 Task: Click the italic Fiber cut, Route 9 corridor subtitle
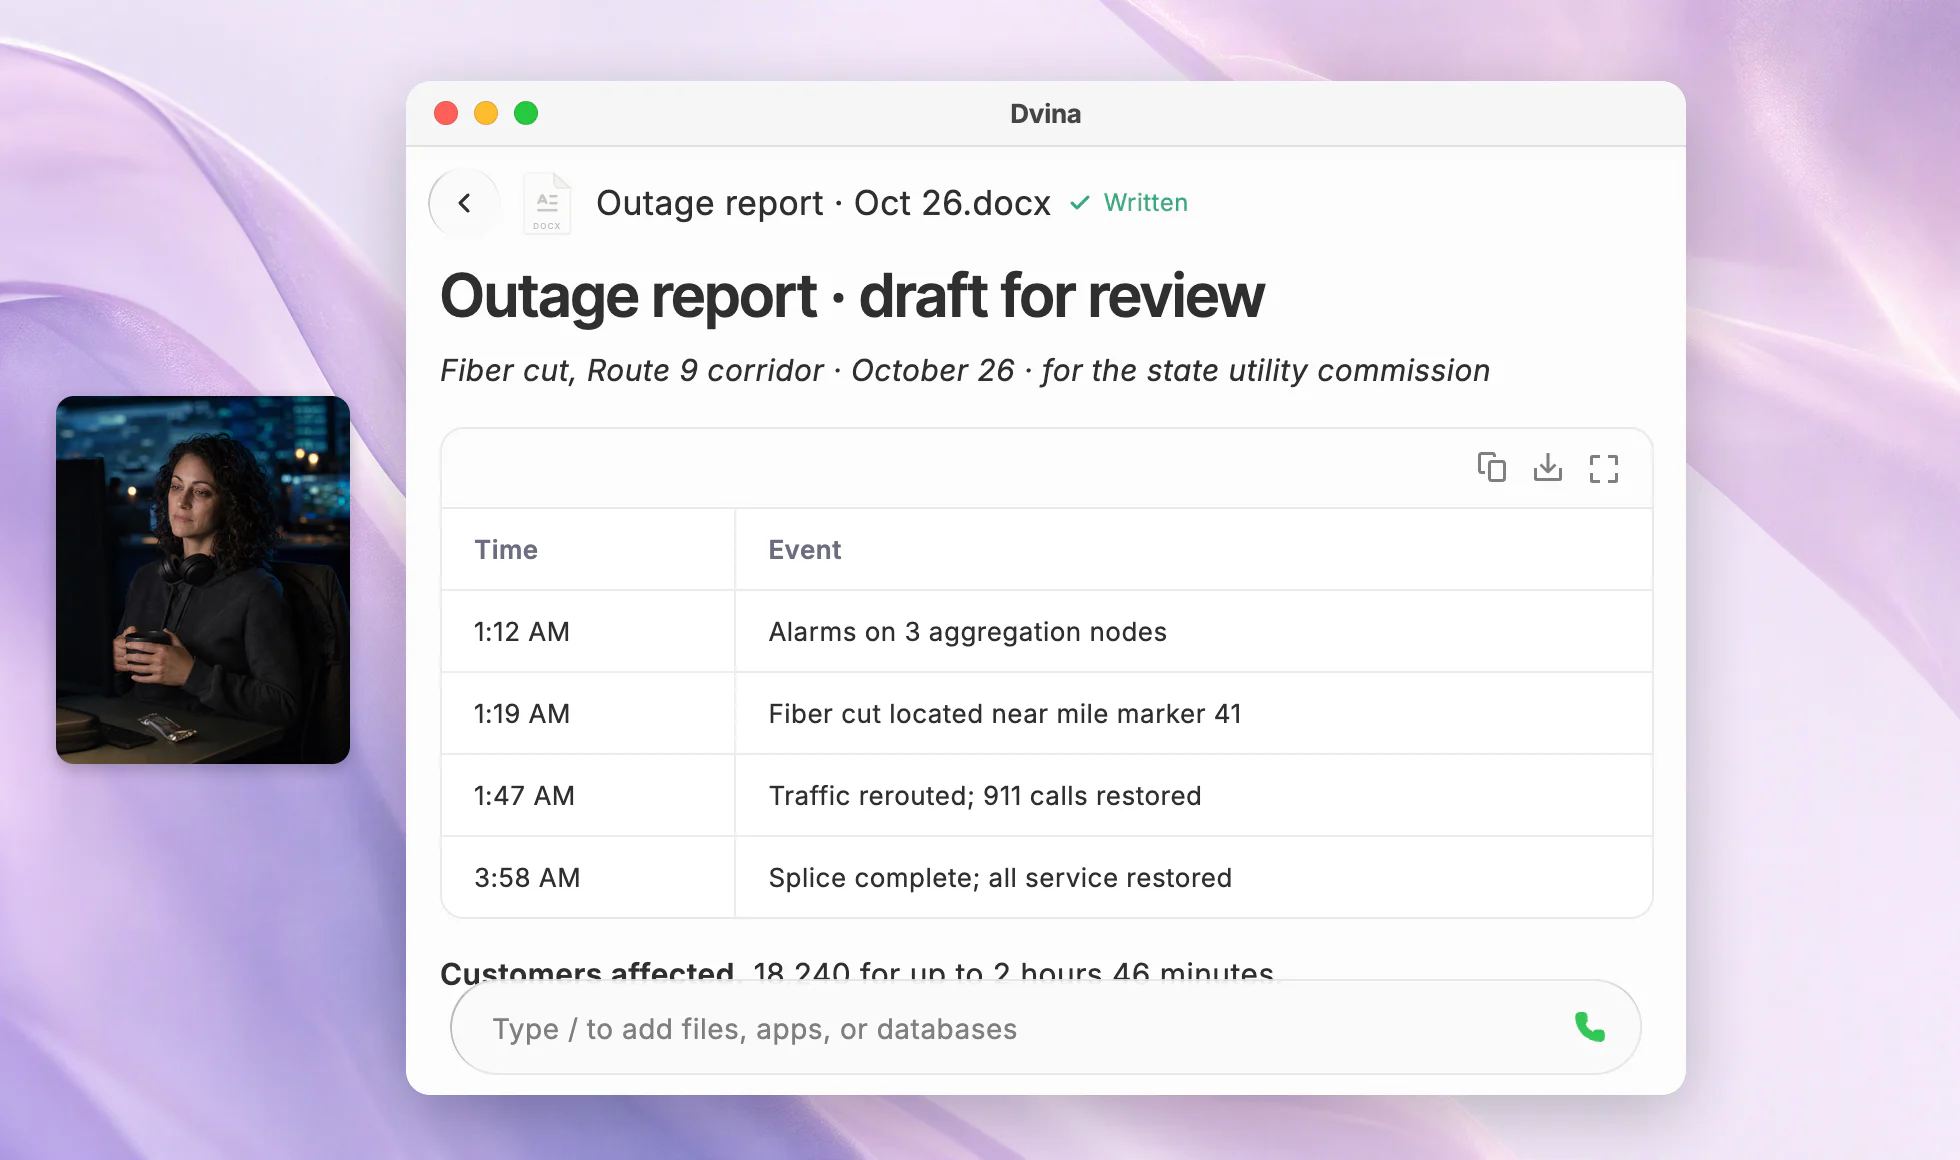(x=964, y=371)
